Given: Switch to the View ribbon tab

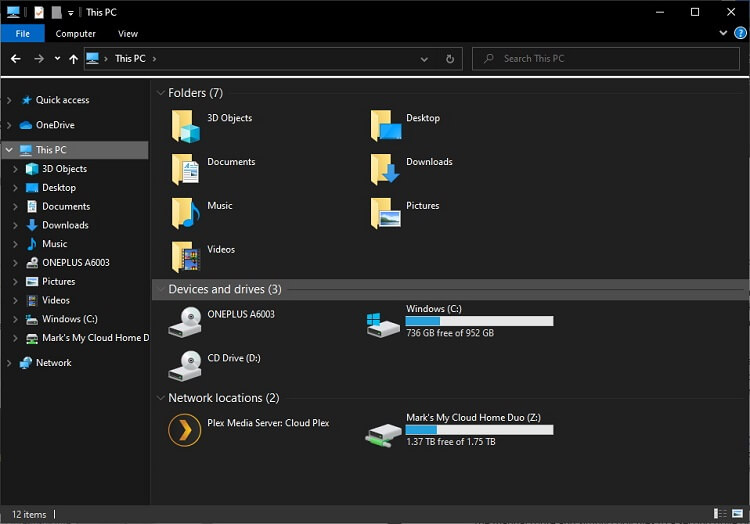Looking at the screenshot, I should pos(128,34).
